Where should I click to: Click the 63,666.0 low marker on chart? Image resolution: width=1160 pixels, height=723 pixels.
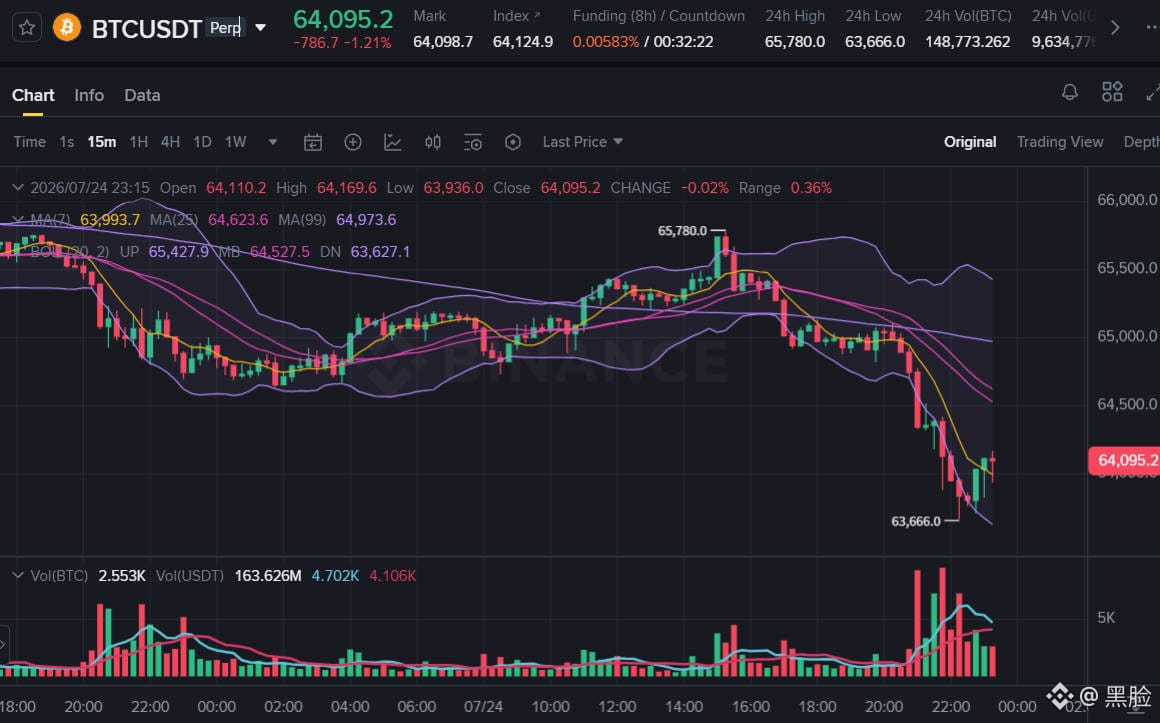[916, 522]
